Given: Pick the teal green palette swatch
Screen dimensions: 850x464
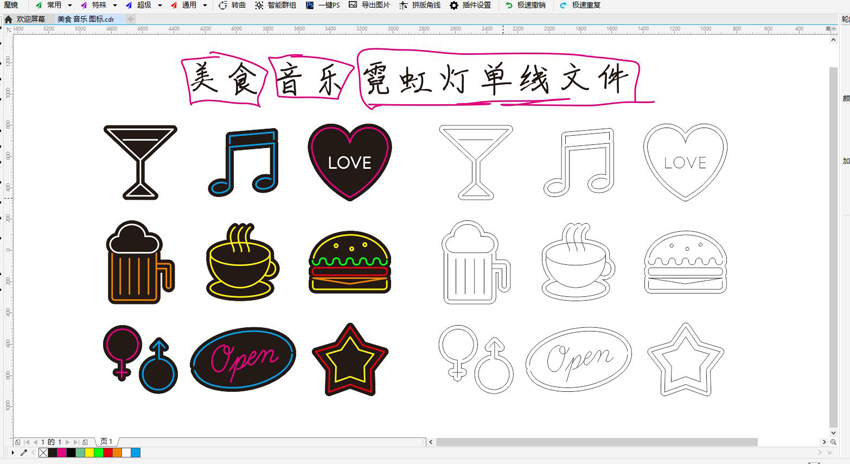Looking at the screenshot, I should coord(80,453).
